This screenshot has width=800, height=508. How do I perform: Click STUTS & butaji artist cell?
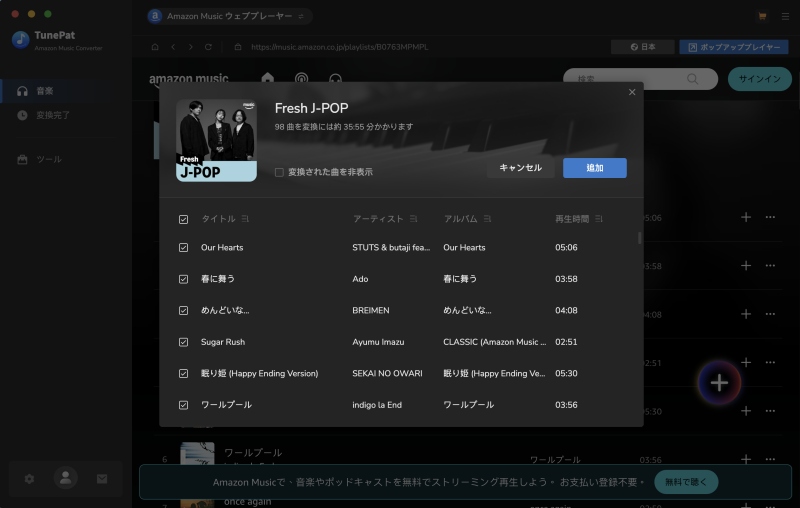[x=391, y=247]
